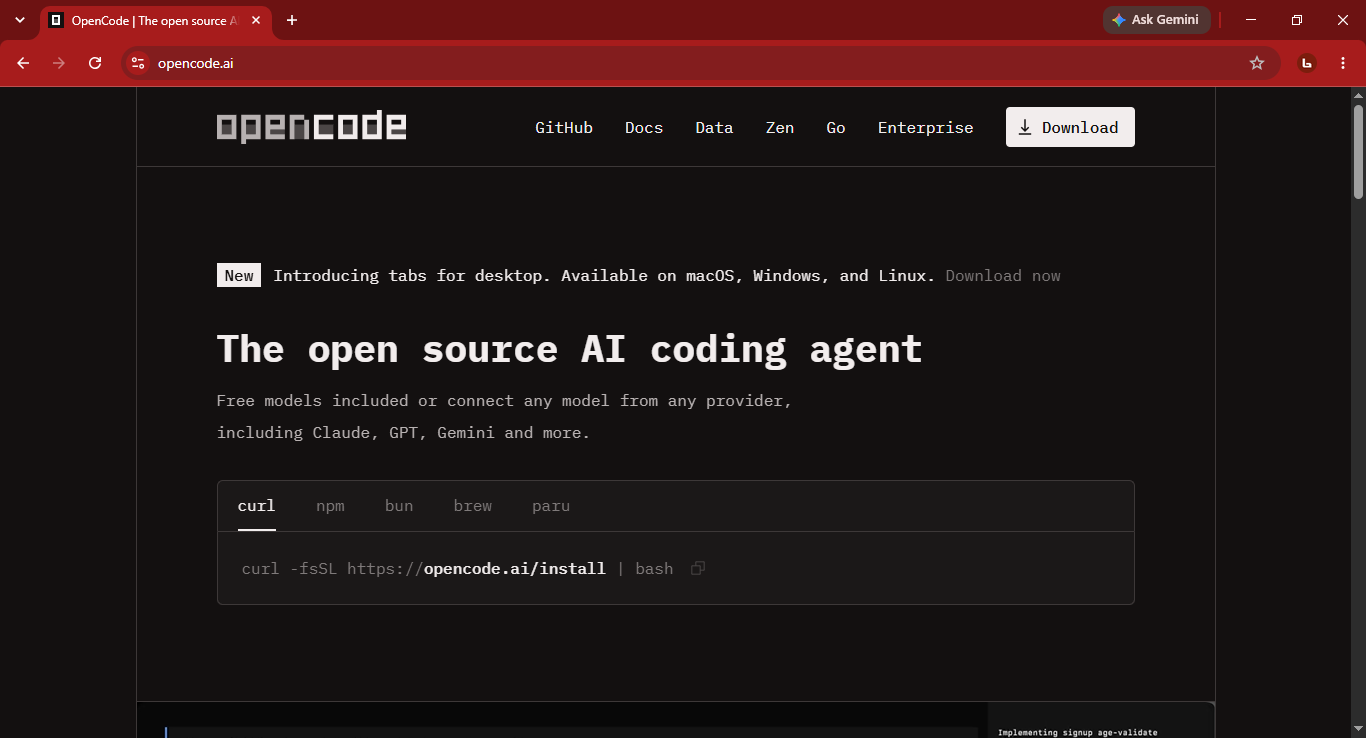Expand the tab search dropdown arrow
The height and width of the screenshot is (738, 1366).
coord(19,20)
